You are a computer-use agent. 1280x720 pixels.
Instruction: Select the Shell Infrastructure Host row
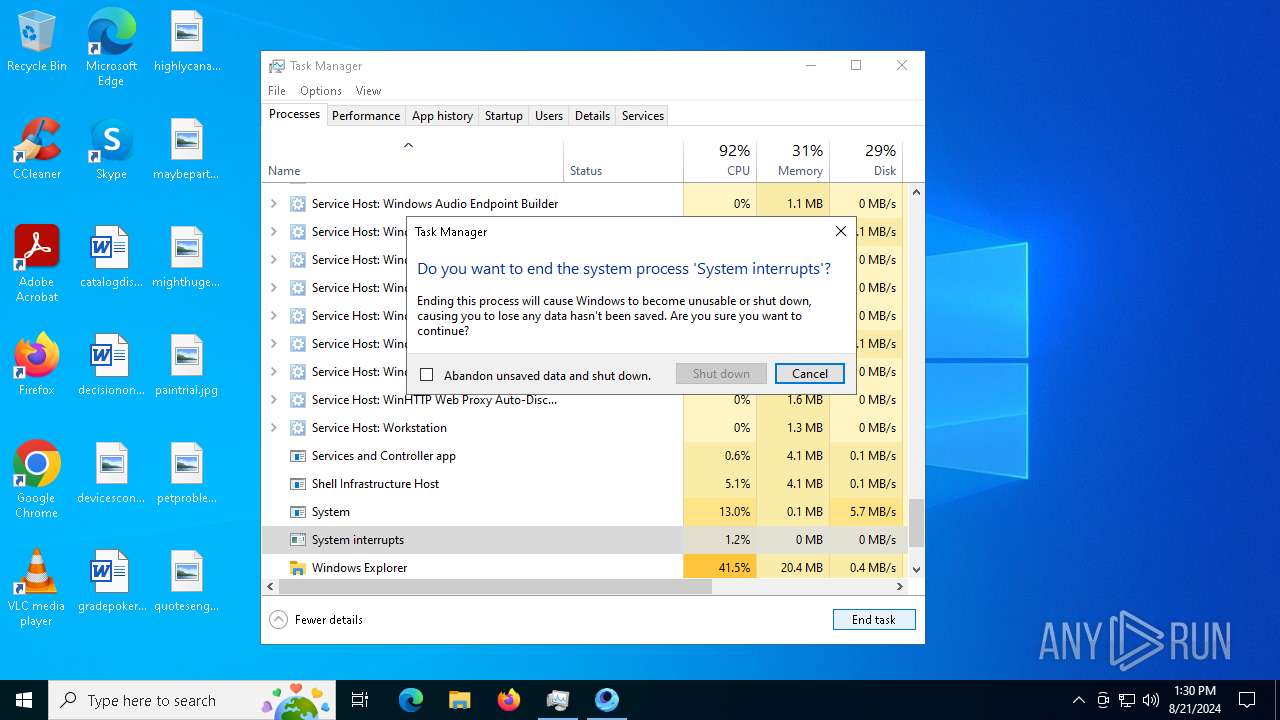(585, 484)
